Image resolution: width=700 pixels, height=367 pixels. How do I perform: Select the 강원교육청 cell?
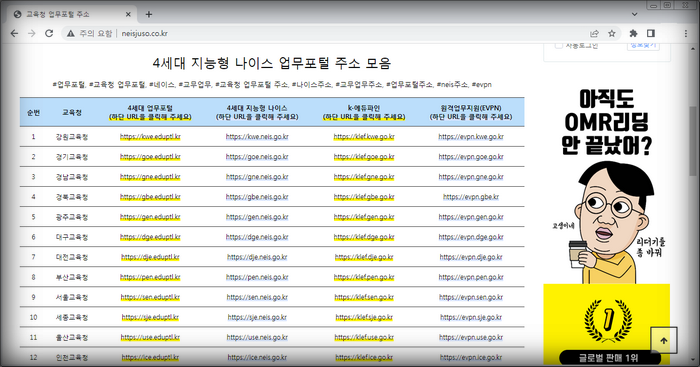pos(72,137)
